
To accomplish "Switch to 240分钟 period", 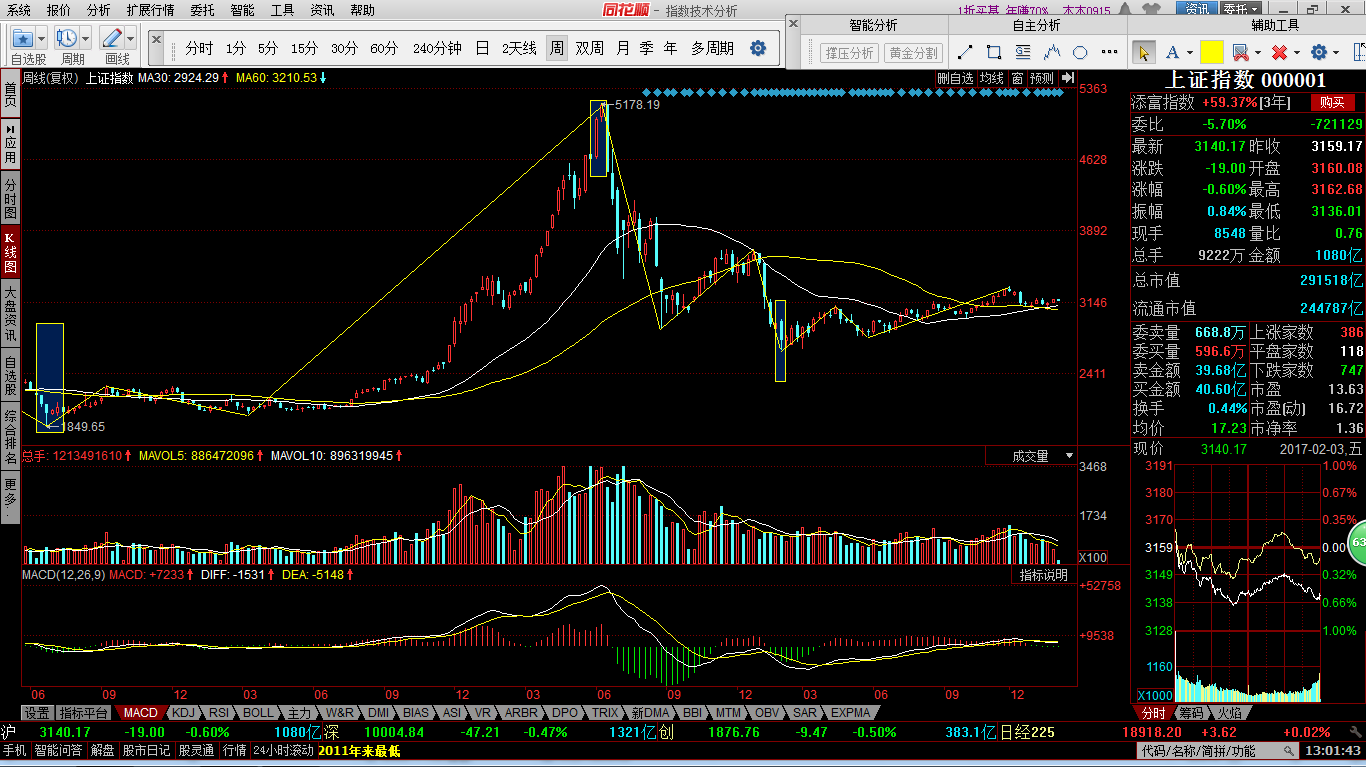I will point(437,48).
